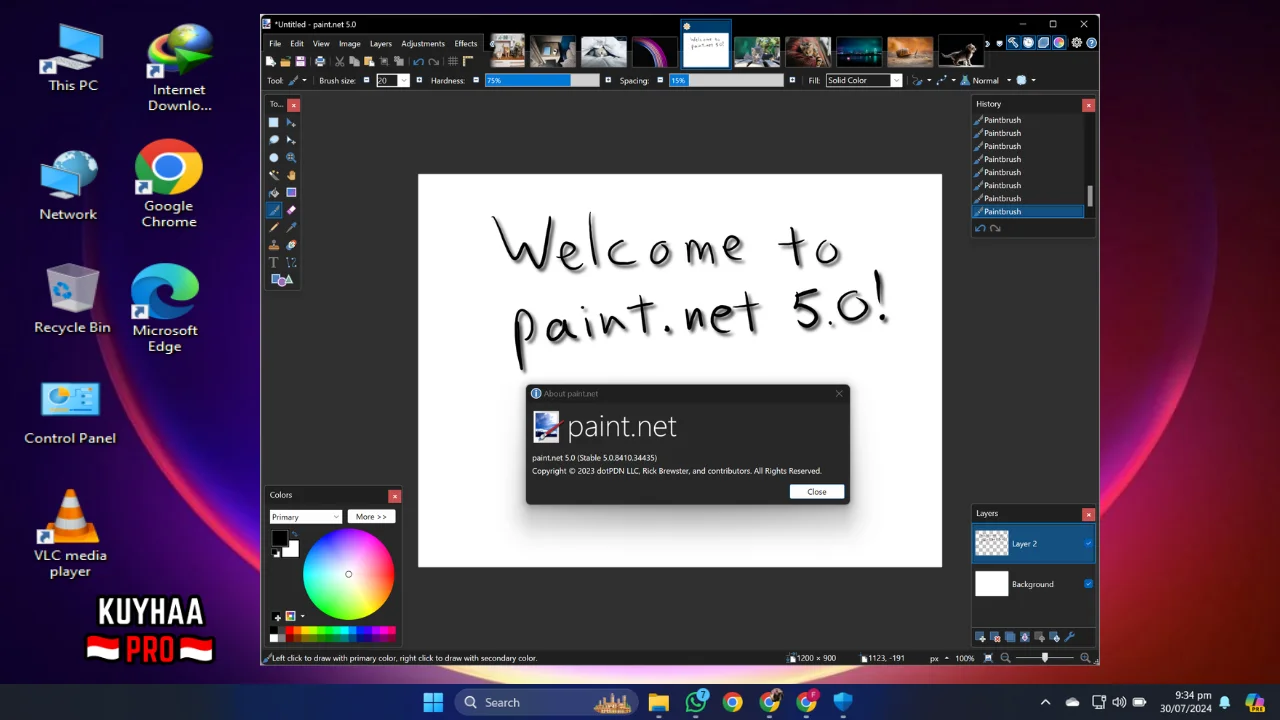
Task: Open the Help question mark icon
Action: (1091, 43)
